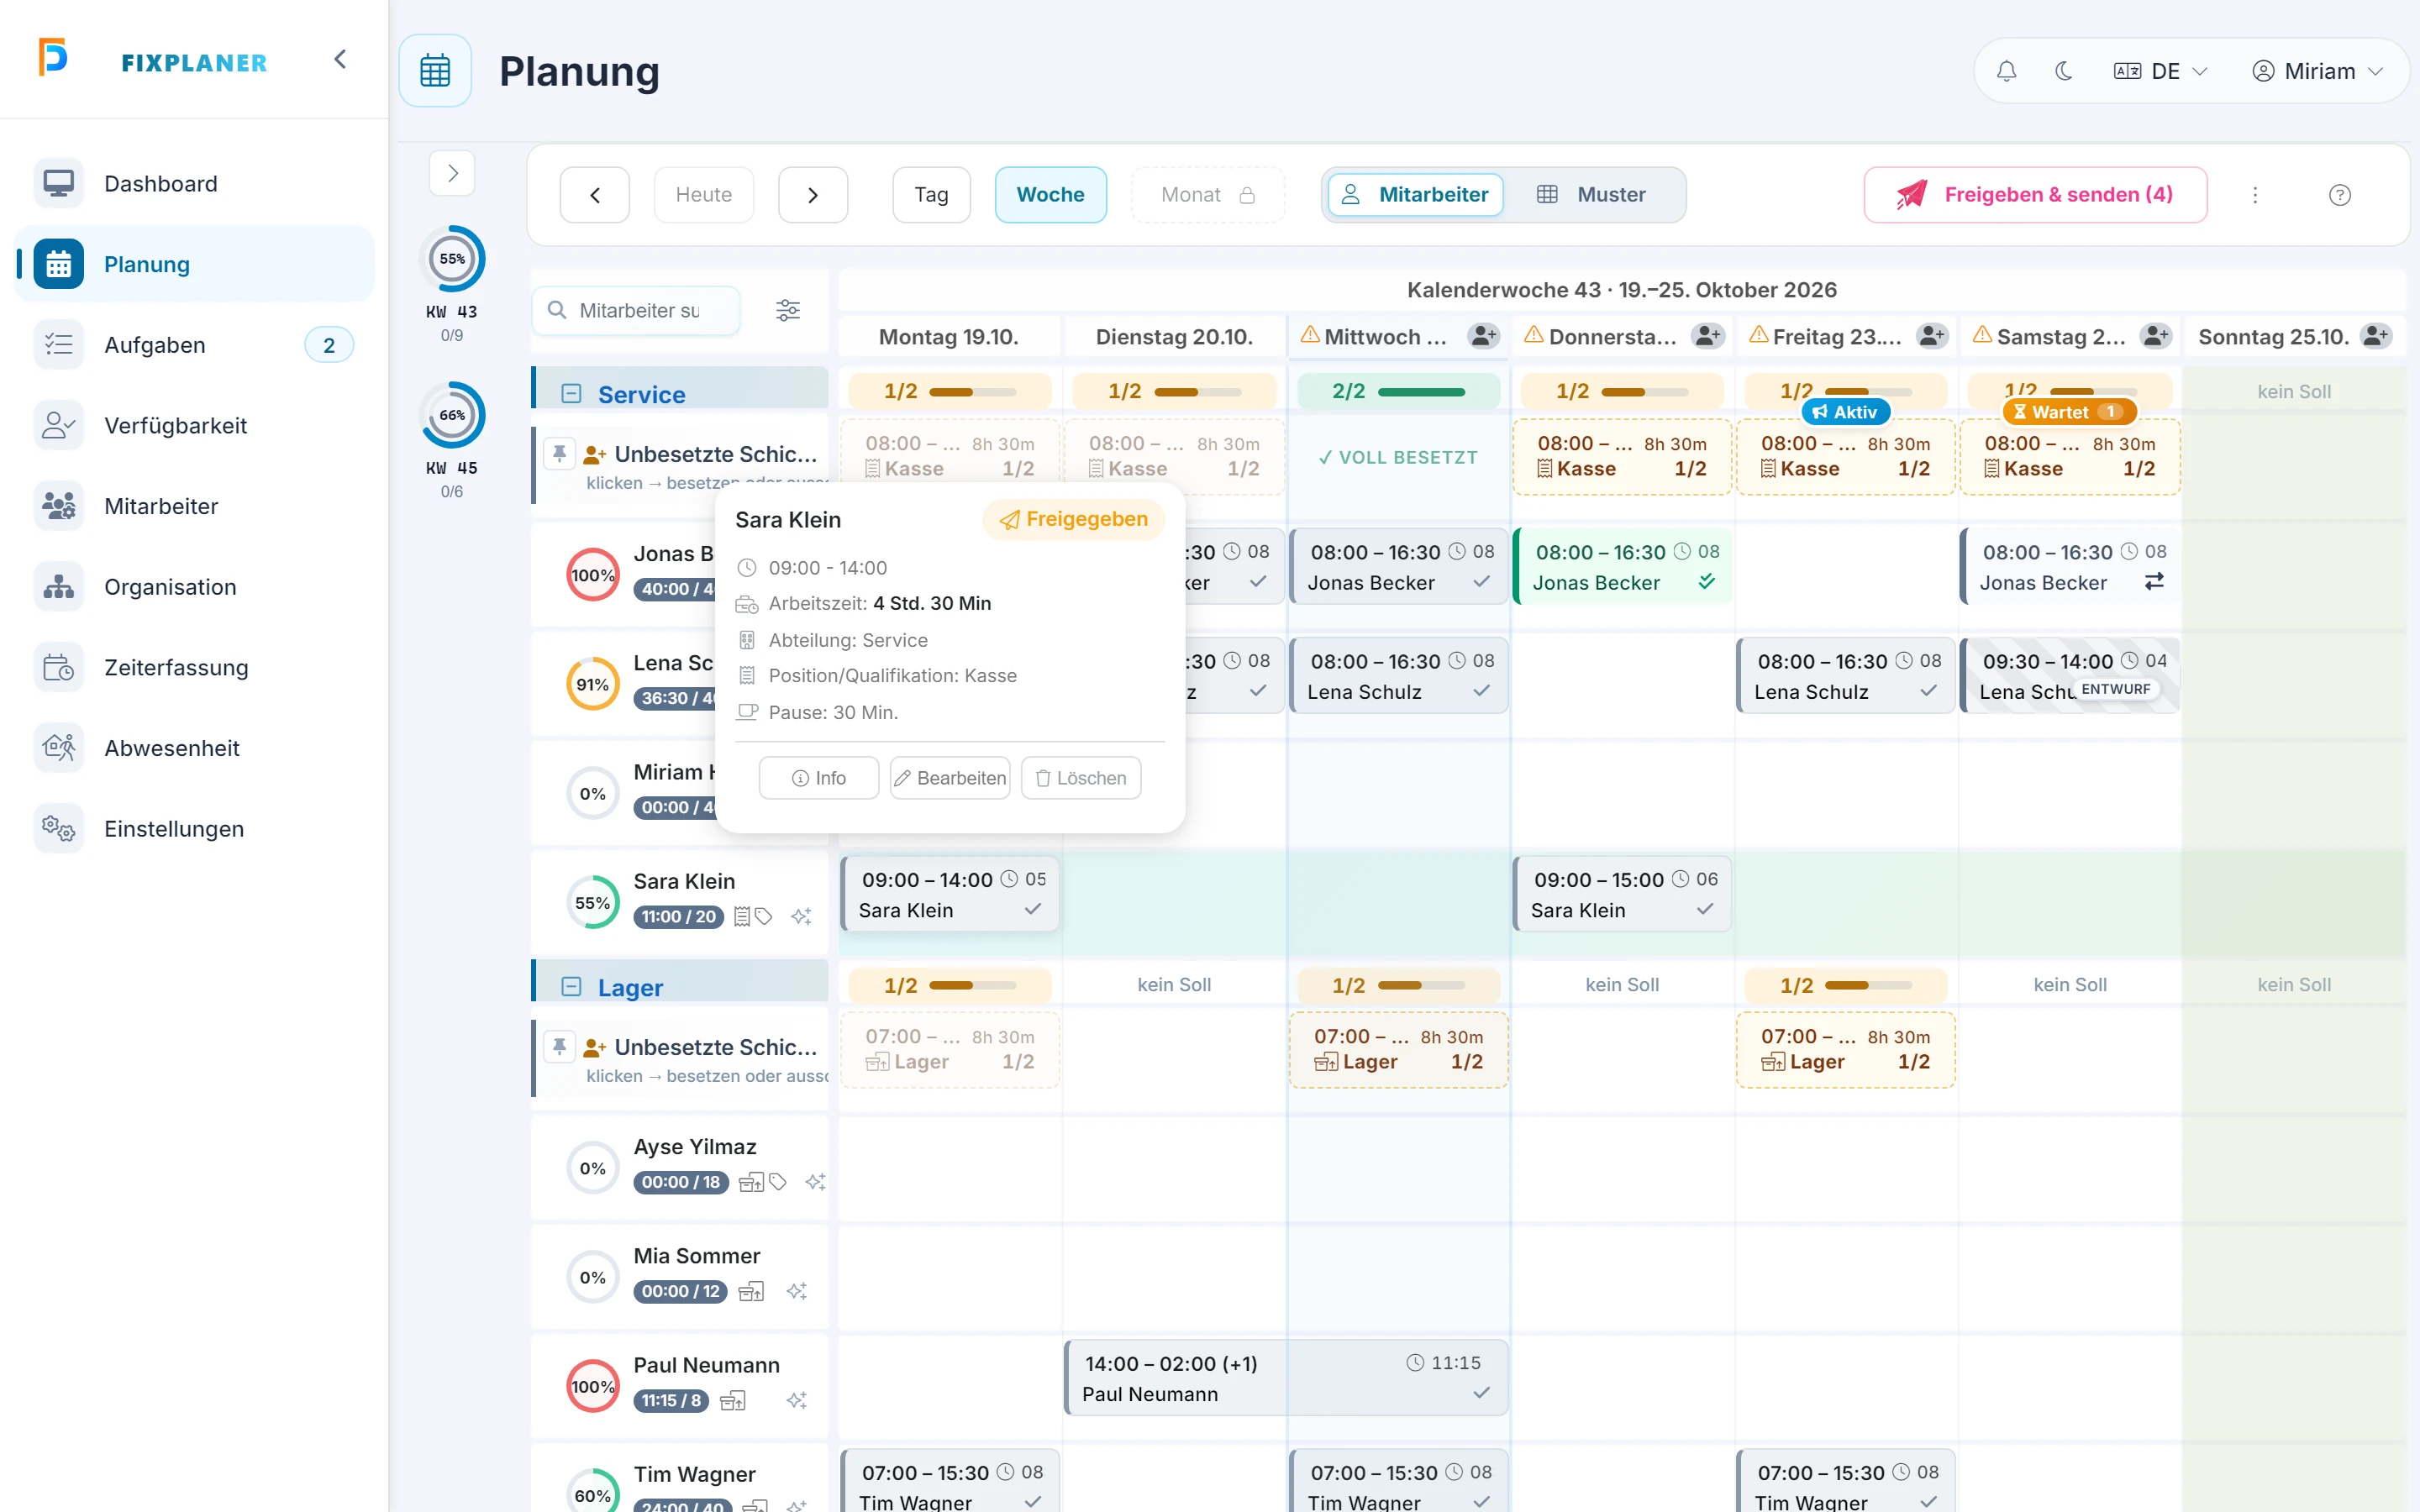Expand the week overview panel arrow
The height and width of the screenshot is (1512, 2420).
[452, 173]
